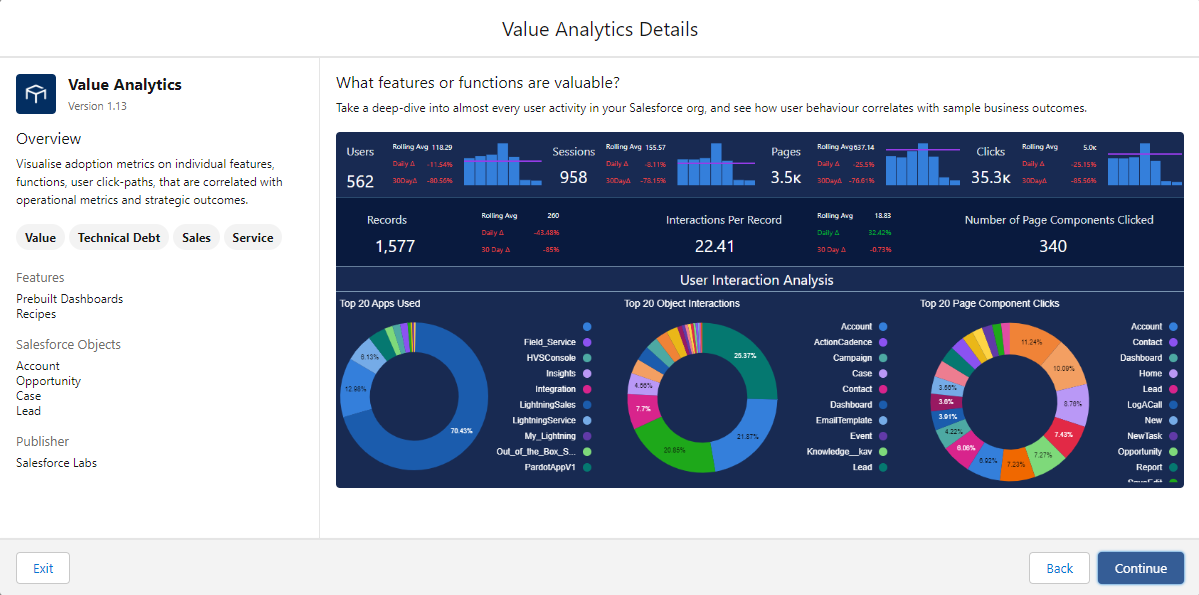Click the 70.43% donut segment label
The width and height of the screenshot is (1199, 595).
462,431
